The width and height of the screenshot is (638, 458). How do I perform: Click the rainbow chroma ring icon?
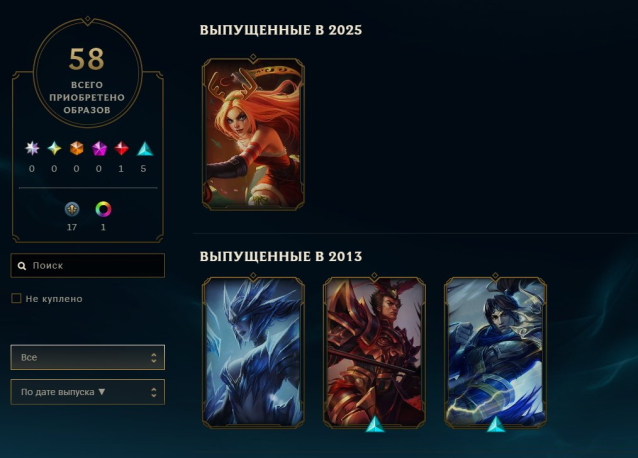[x=103, y=209]
